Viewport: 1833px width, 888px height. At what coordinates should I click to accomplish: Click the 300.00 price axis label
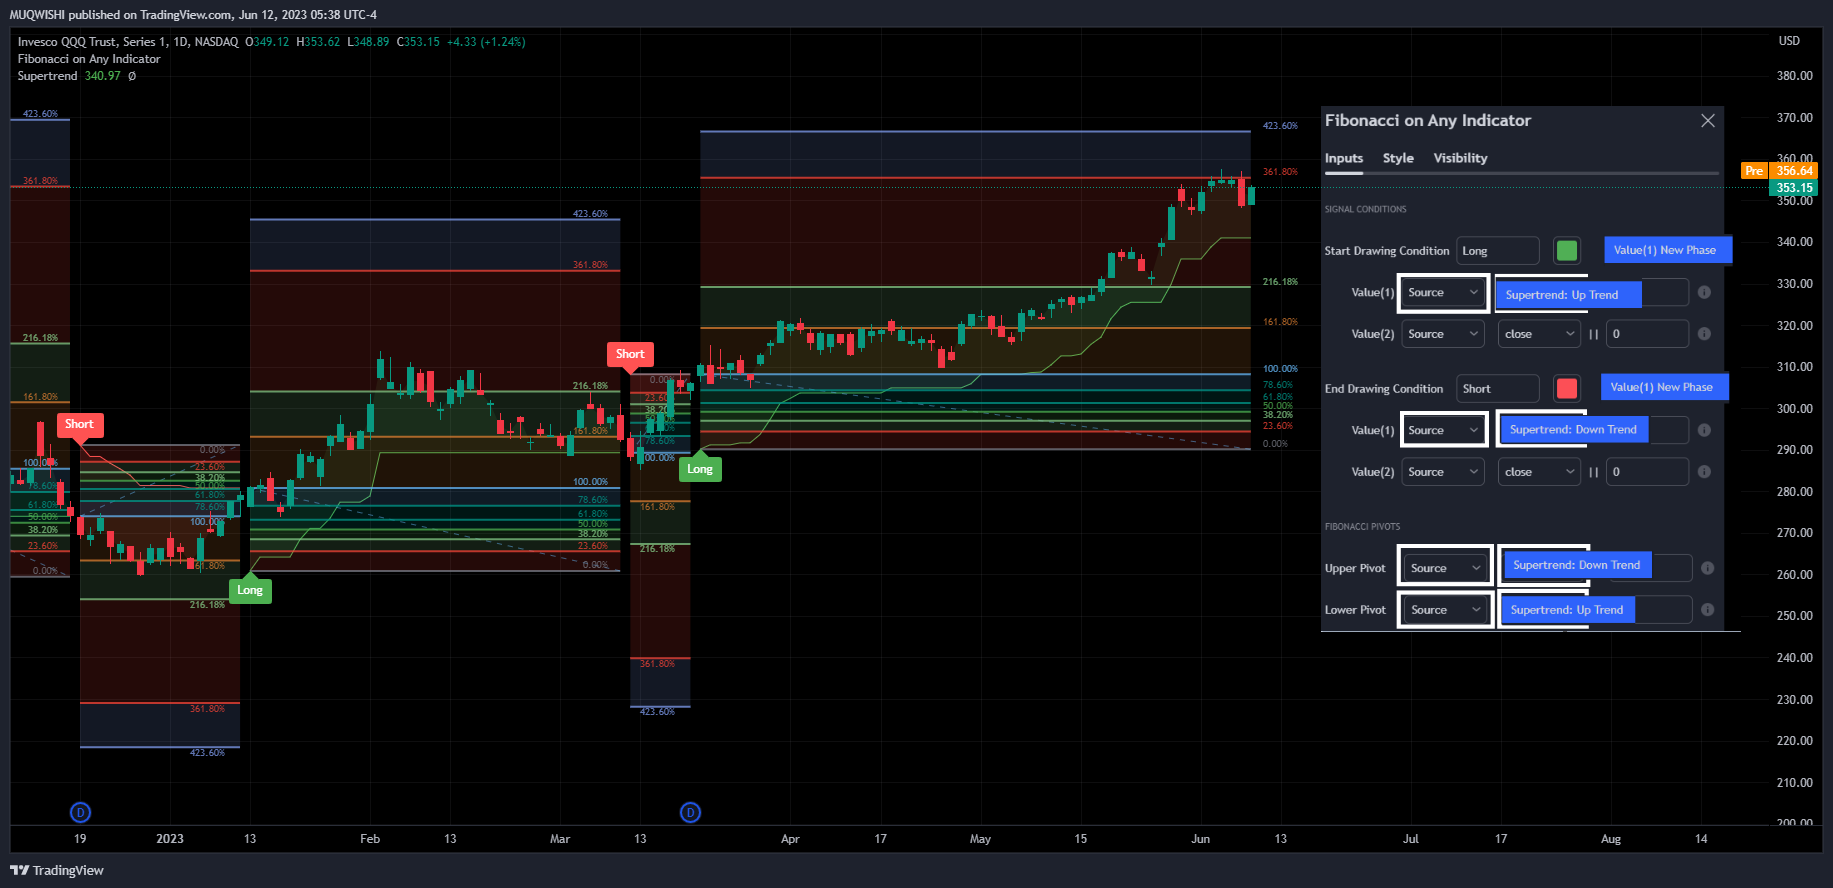click(x=1794, y=408)
